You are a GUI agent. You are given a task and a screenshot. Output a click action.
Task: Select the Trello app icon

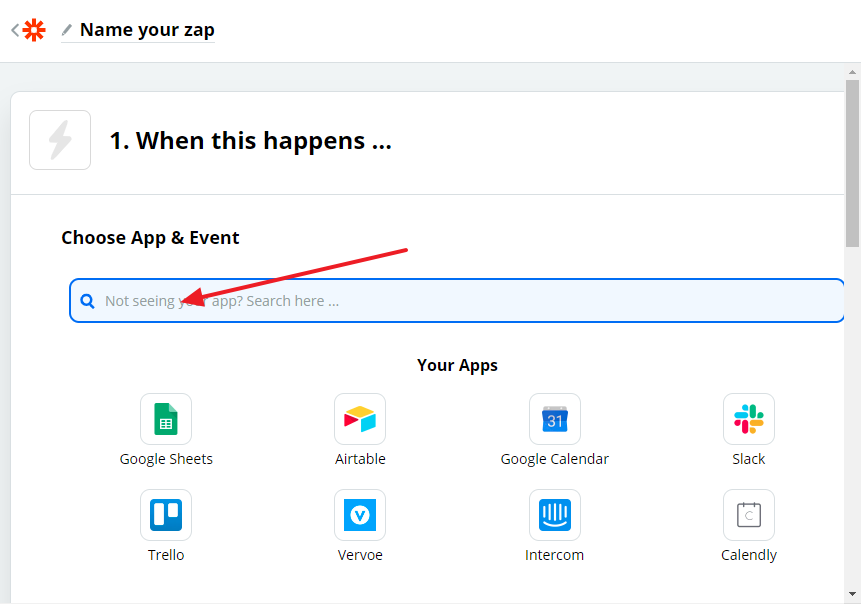pyautogui.click(x=166, y=515)
